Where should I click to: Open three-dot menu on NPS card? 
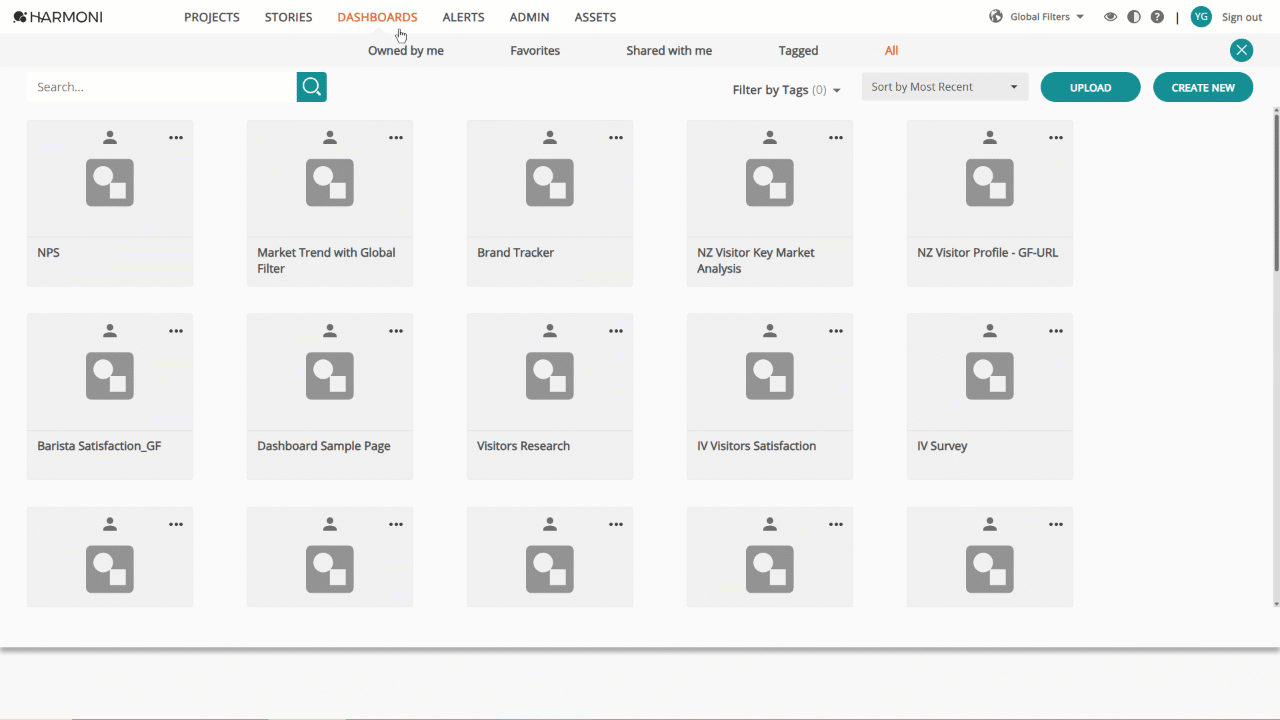(176, 138)
